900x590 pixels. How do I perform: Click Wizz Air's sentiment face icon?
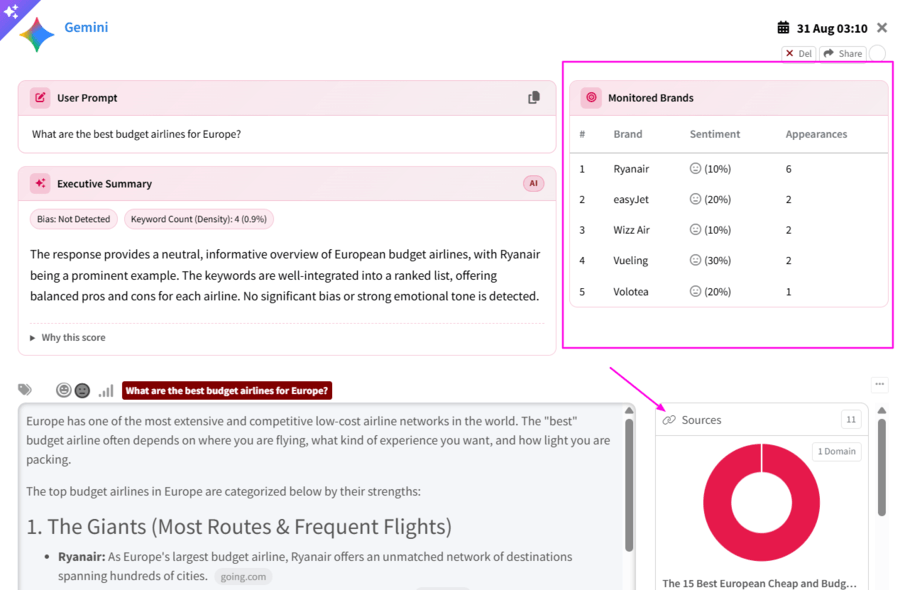click(695, 229)
